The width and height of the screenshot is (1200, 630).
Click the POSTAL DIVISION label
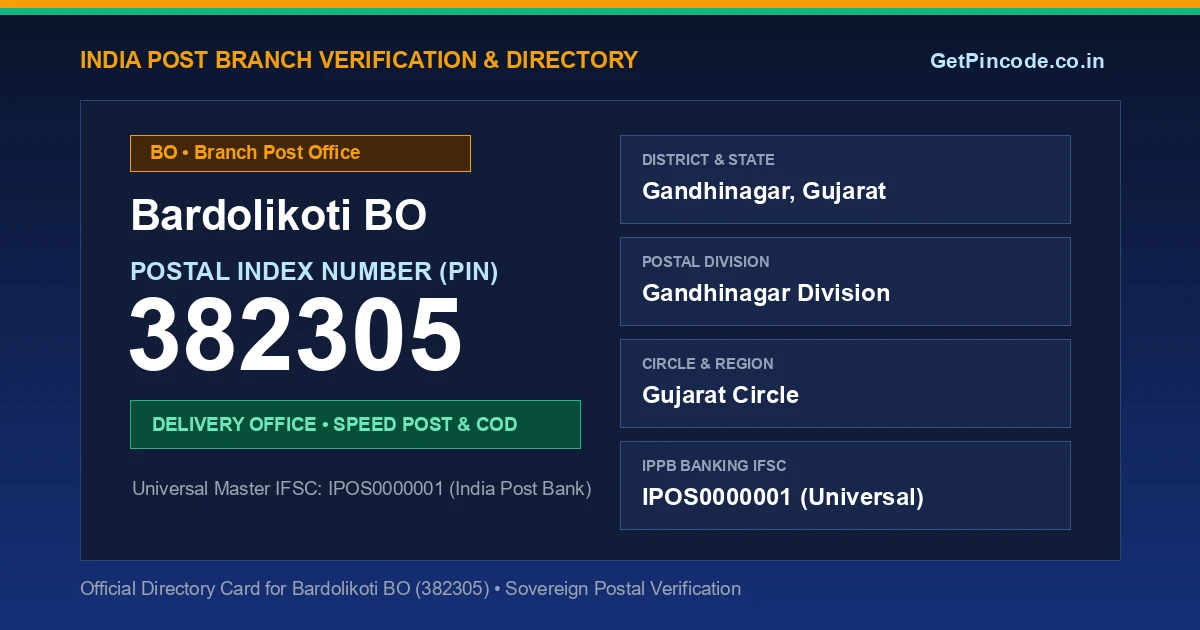pyautogui.click(x=706, y=262)
